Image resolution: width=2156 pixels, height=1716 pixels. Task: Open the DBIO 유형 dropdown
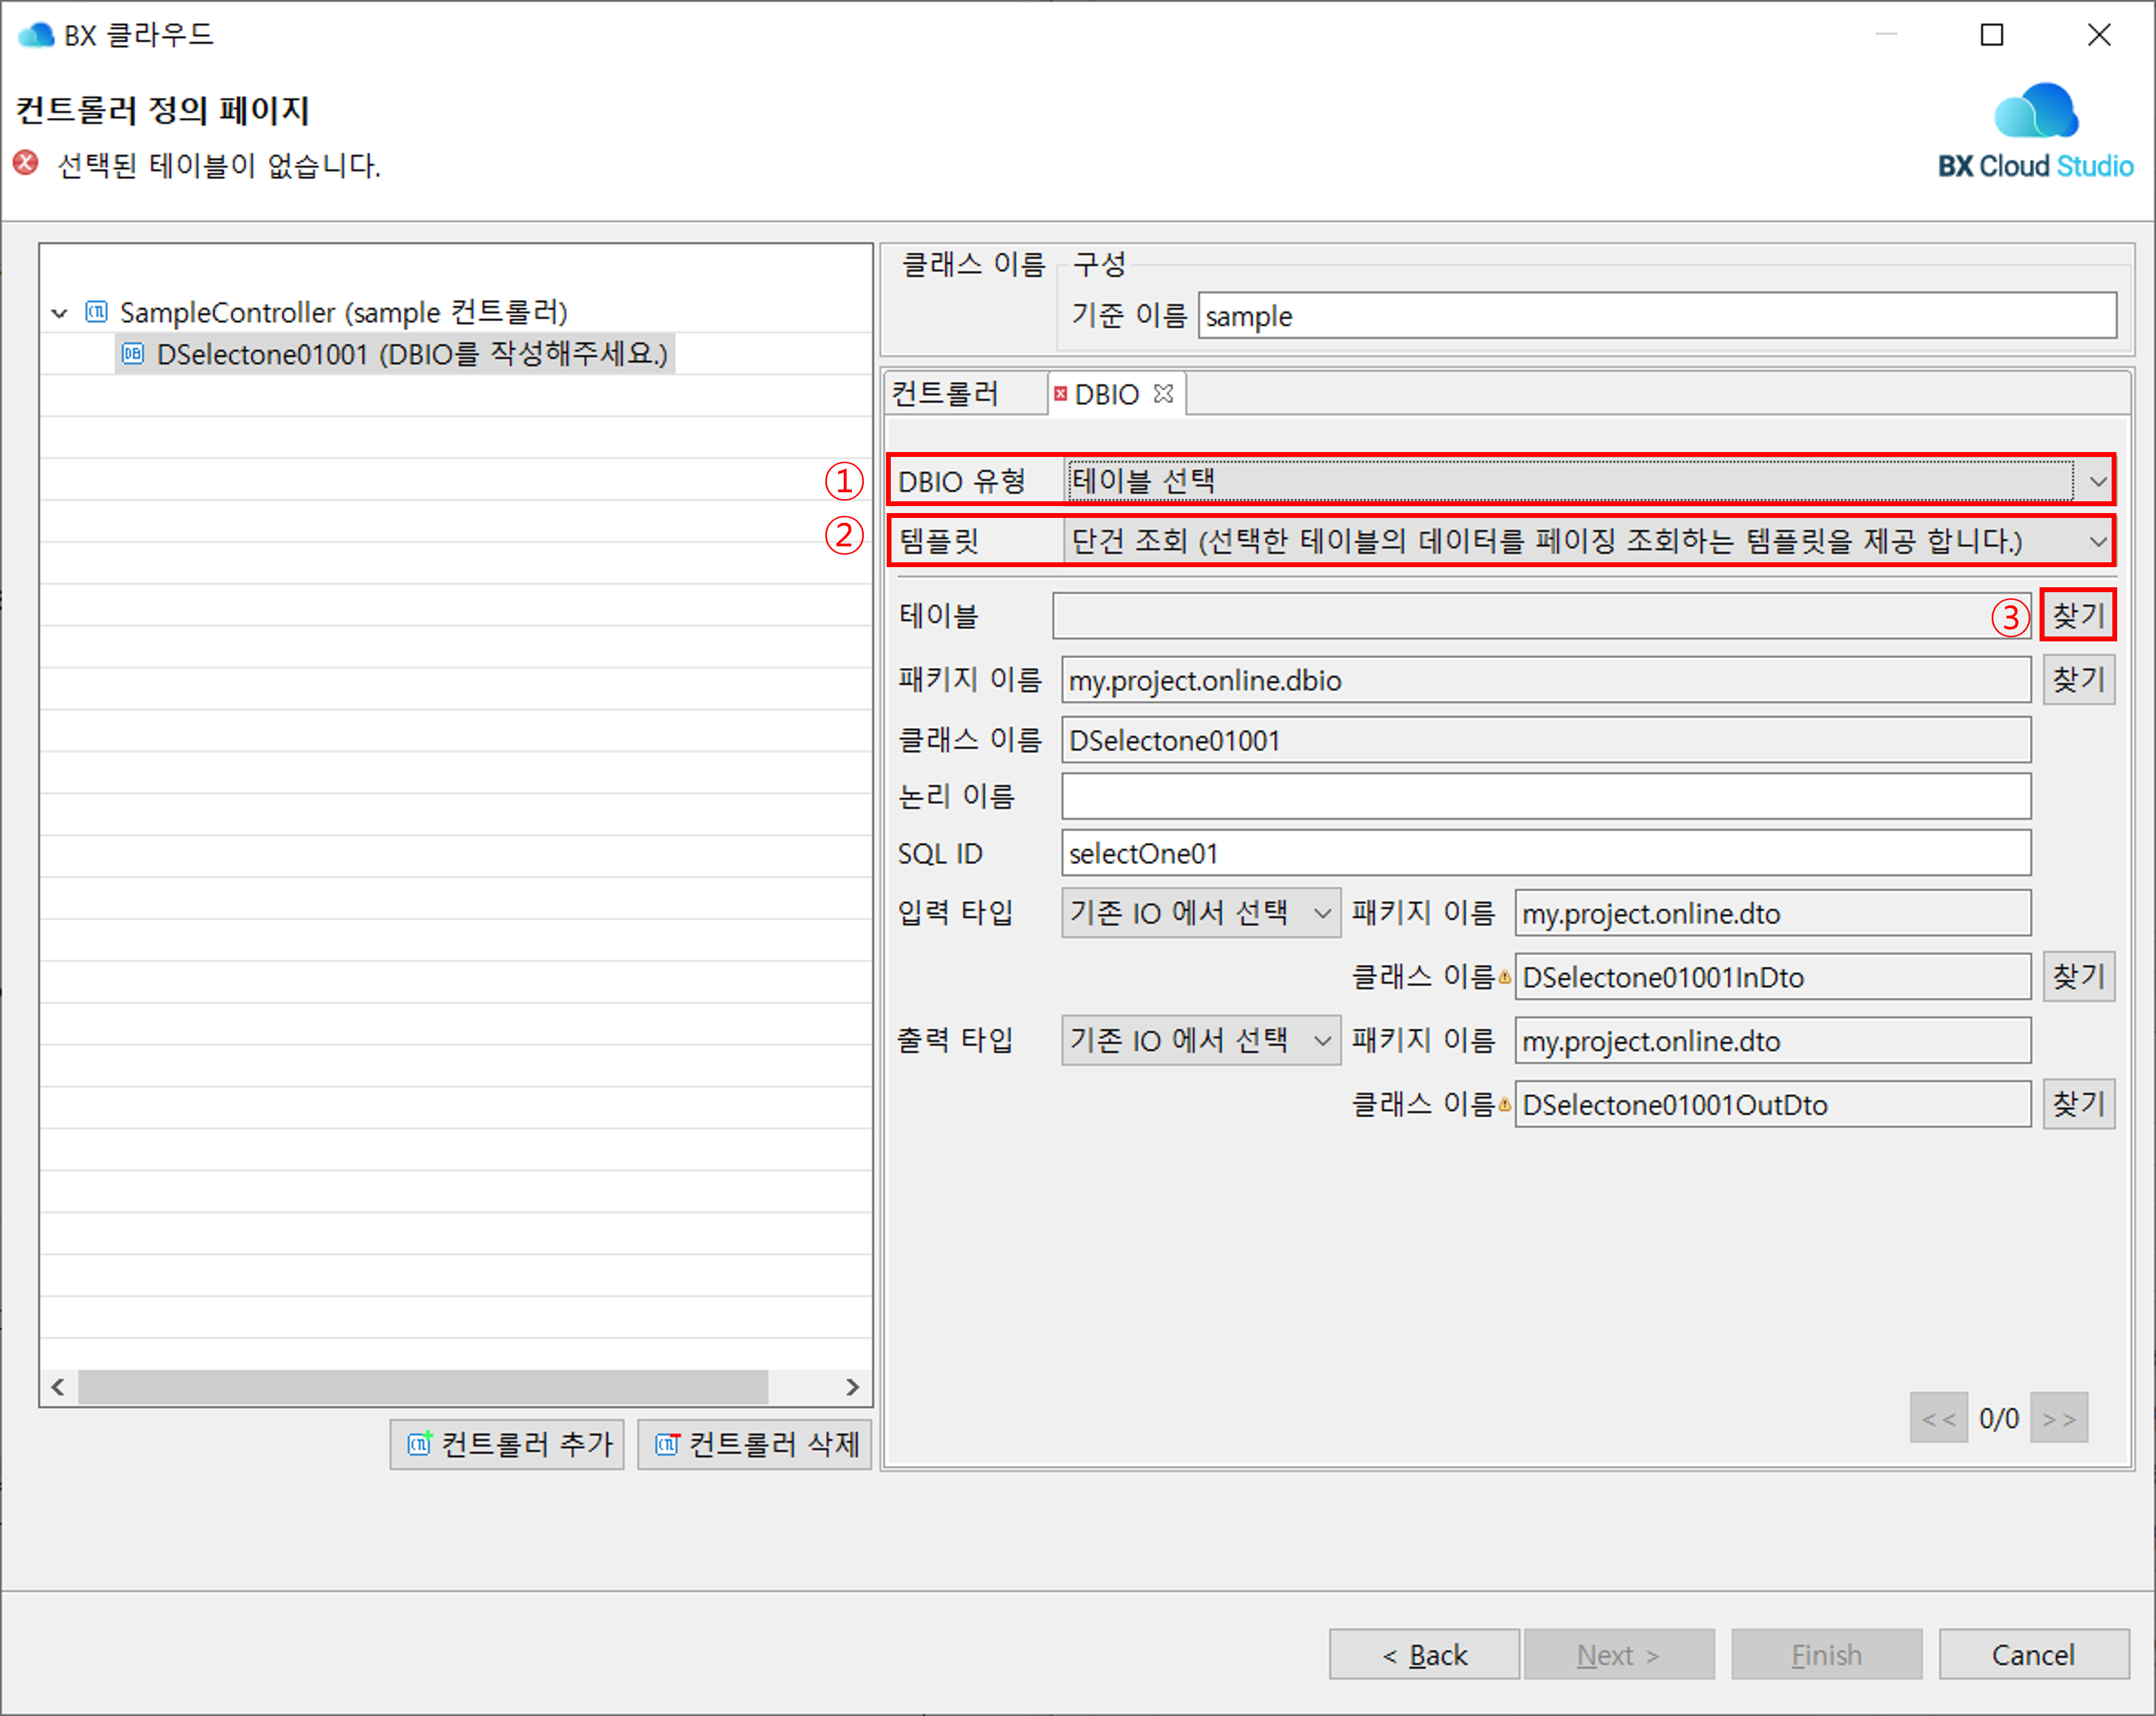point(2097,481)
